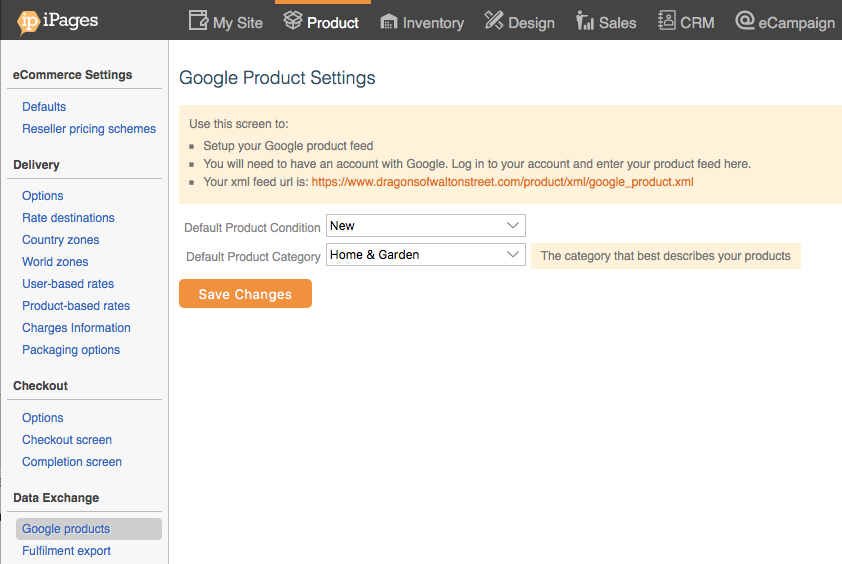Click the Checkout sidebar heading

coord(40,386)
